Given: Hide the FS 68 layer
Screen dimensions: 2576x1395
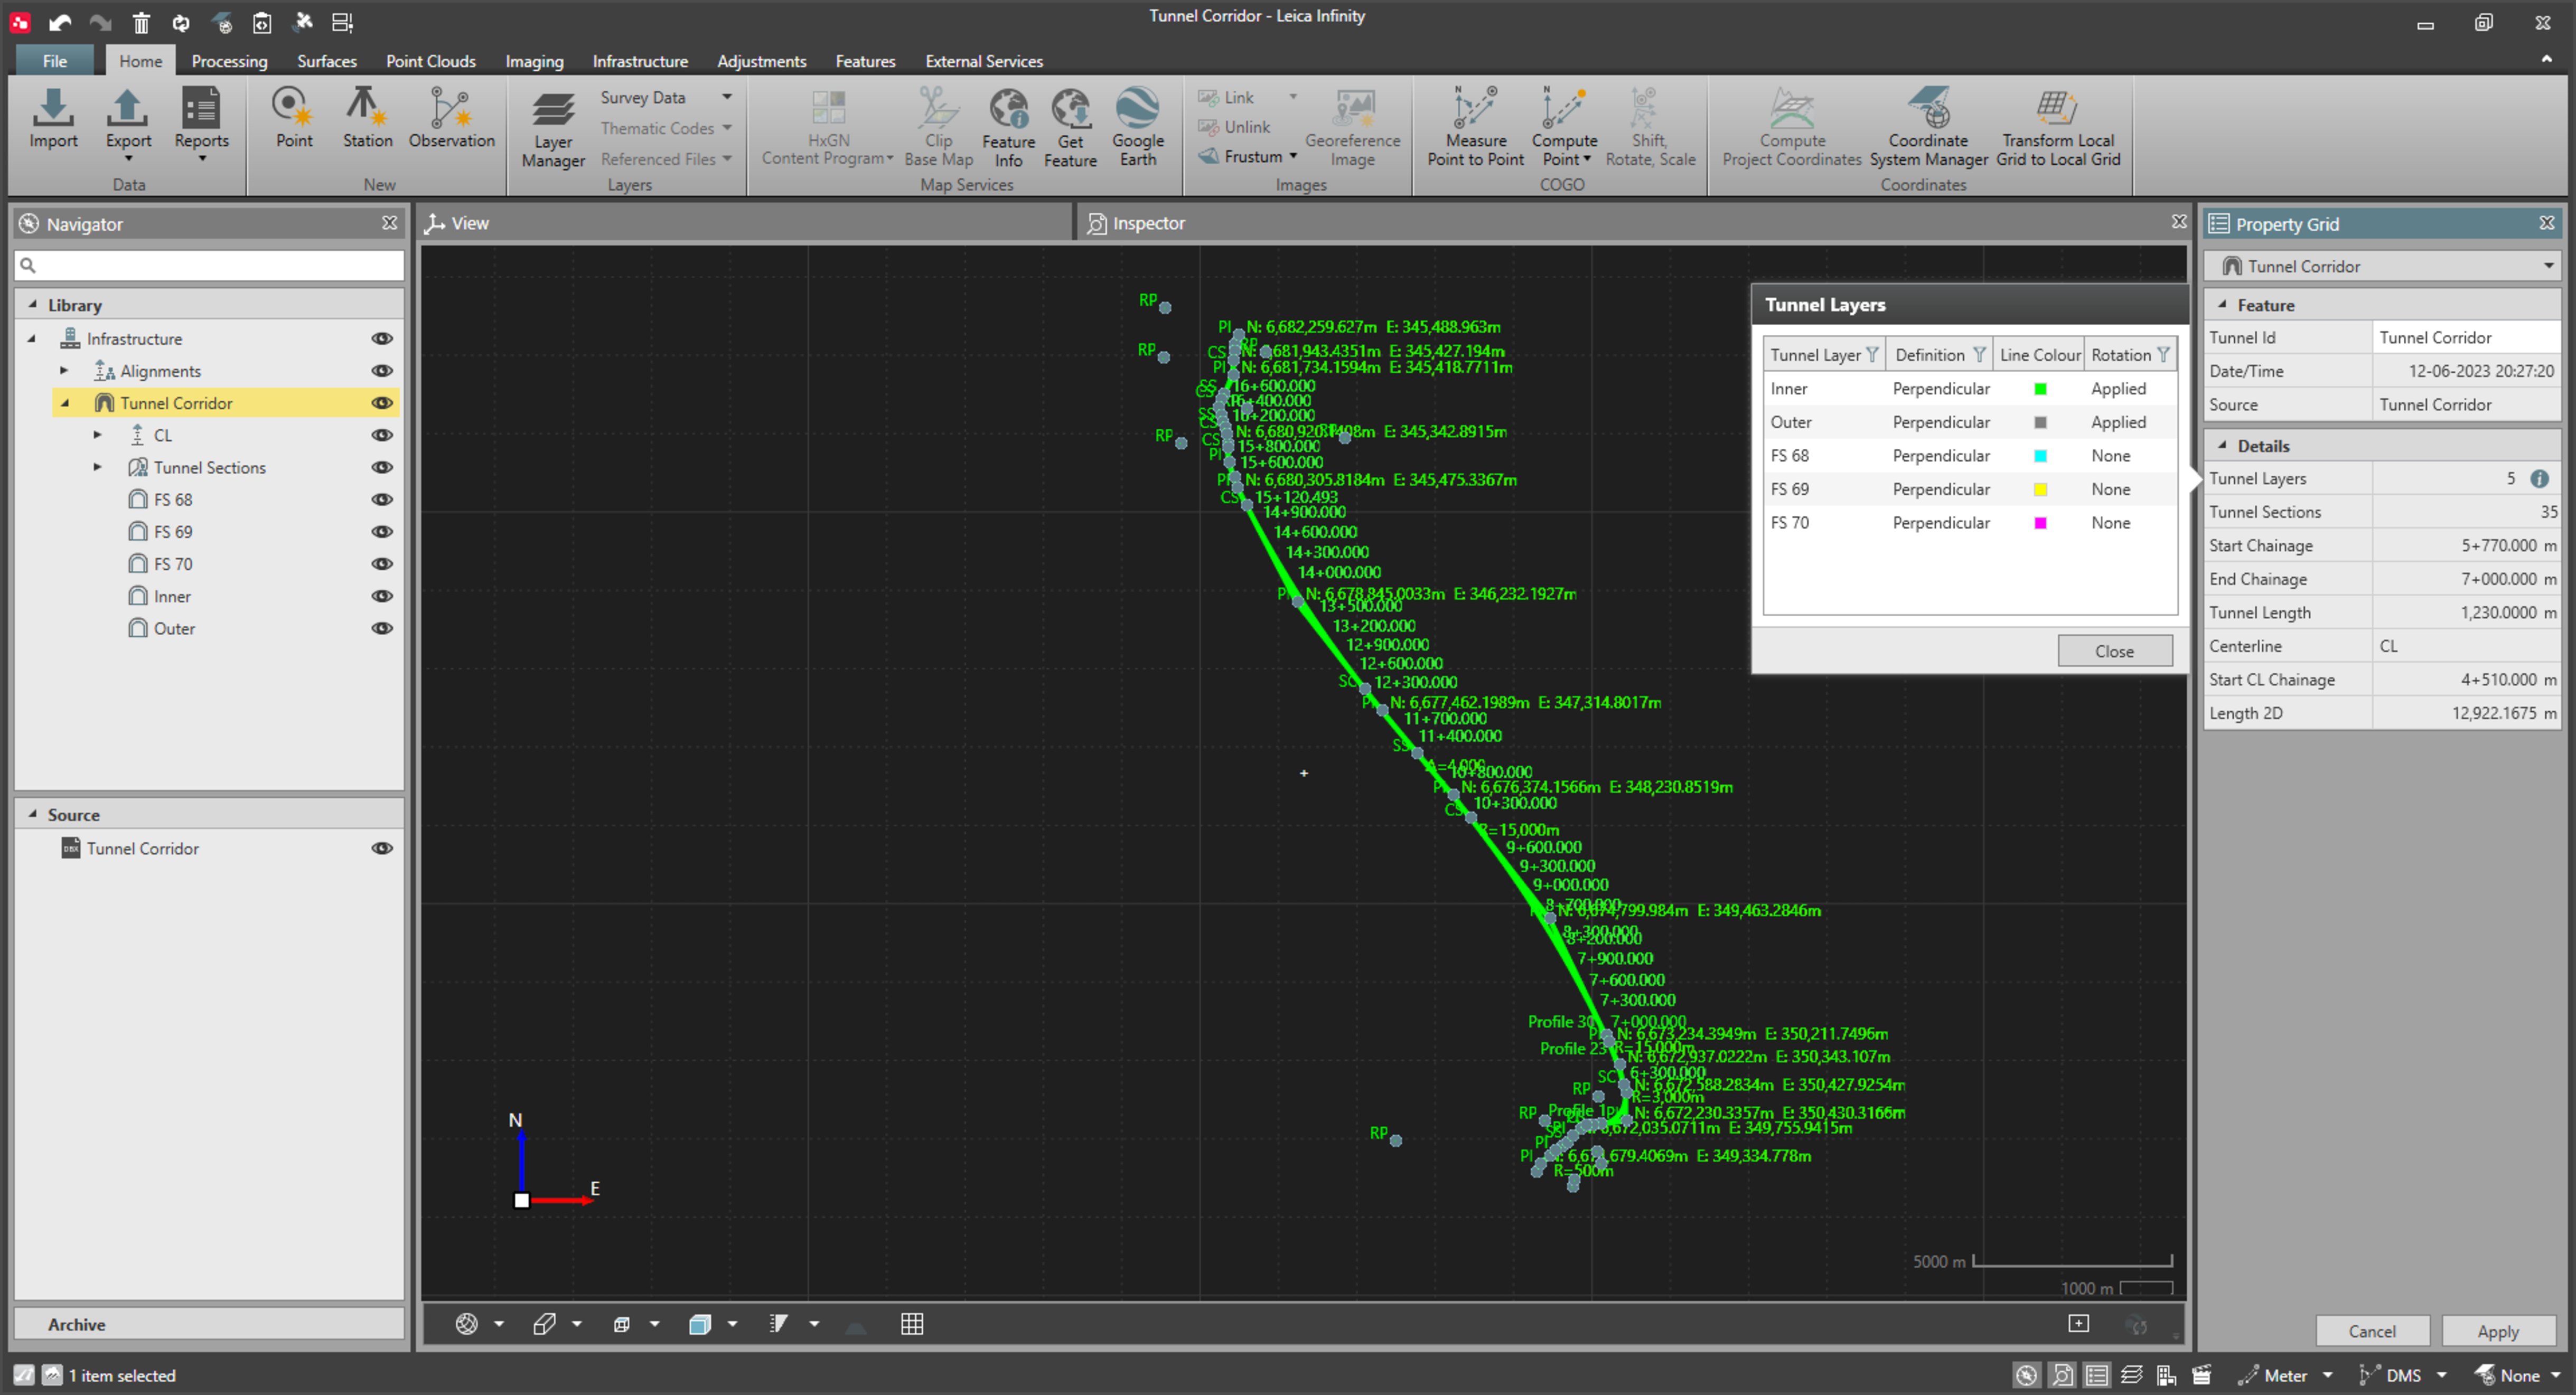Looking at the screenshot, I should pos(381,499).
